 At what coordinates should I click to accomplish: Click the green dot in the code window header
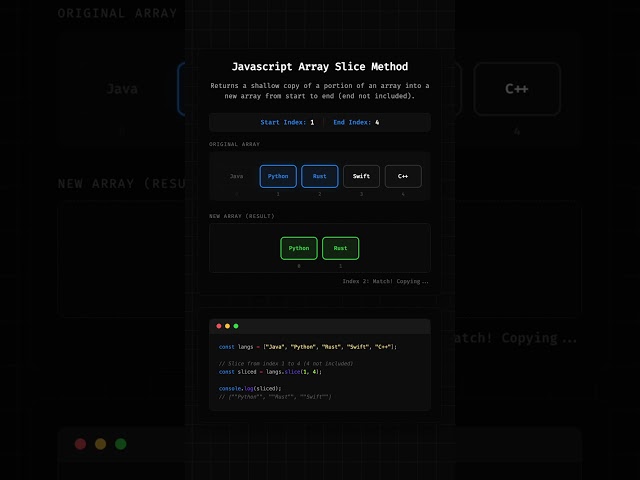[x=236, y=326]
